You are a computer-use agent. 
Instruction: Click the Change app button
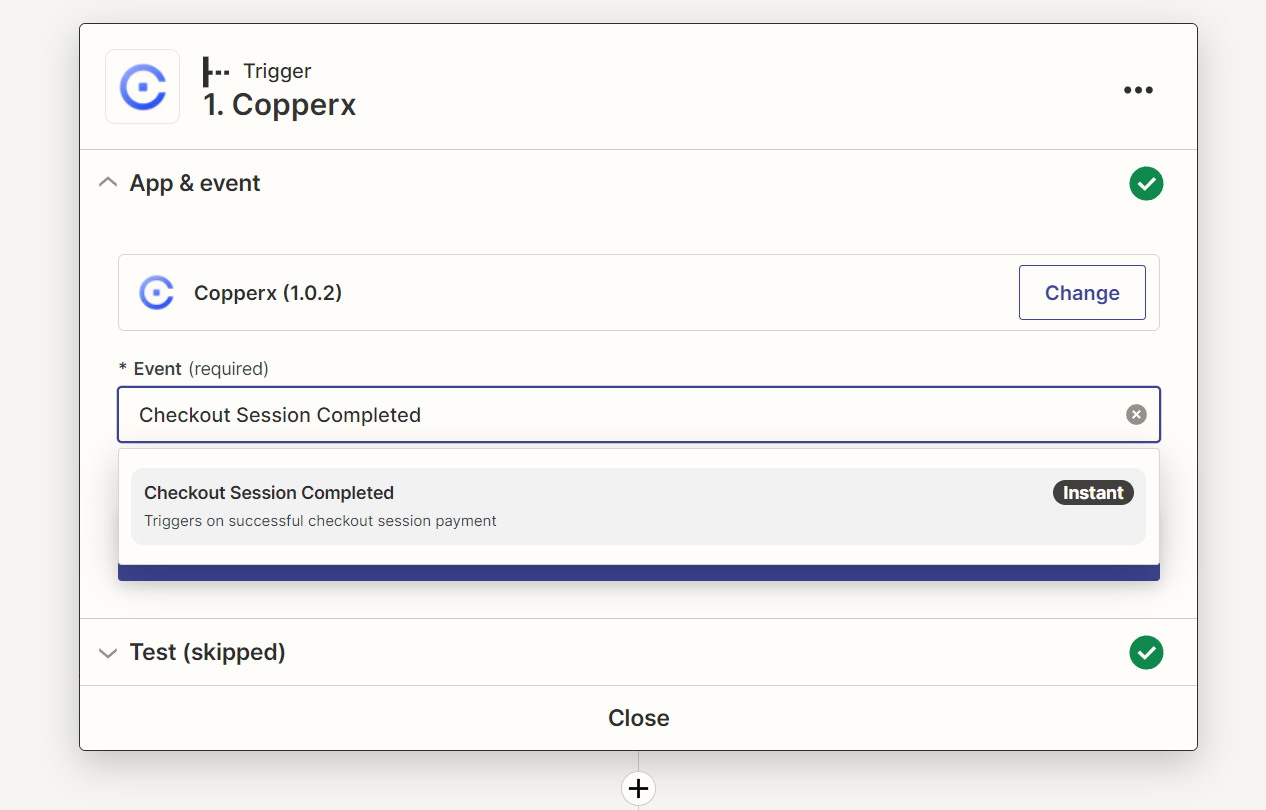tap(1082, 293)
